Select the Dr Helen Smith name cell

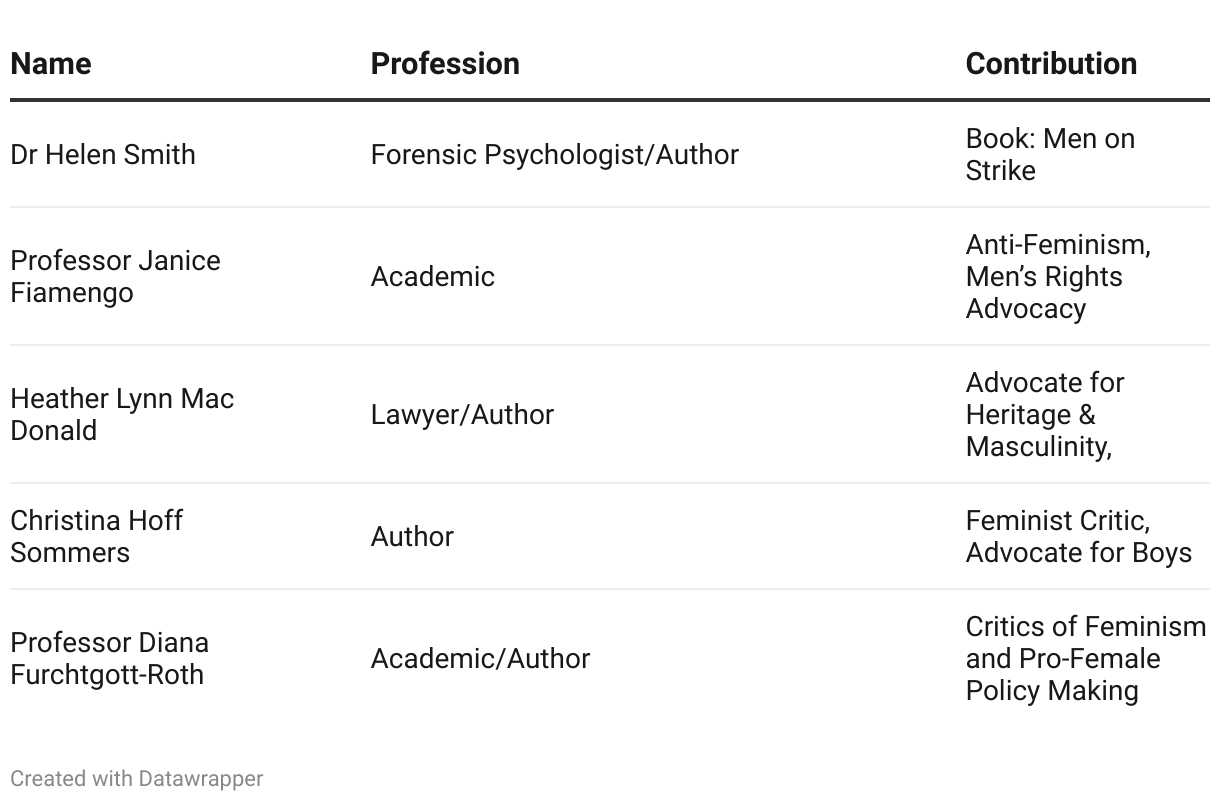pyautogui.click(x=103, y=154)
